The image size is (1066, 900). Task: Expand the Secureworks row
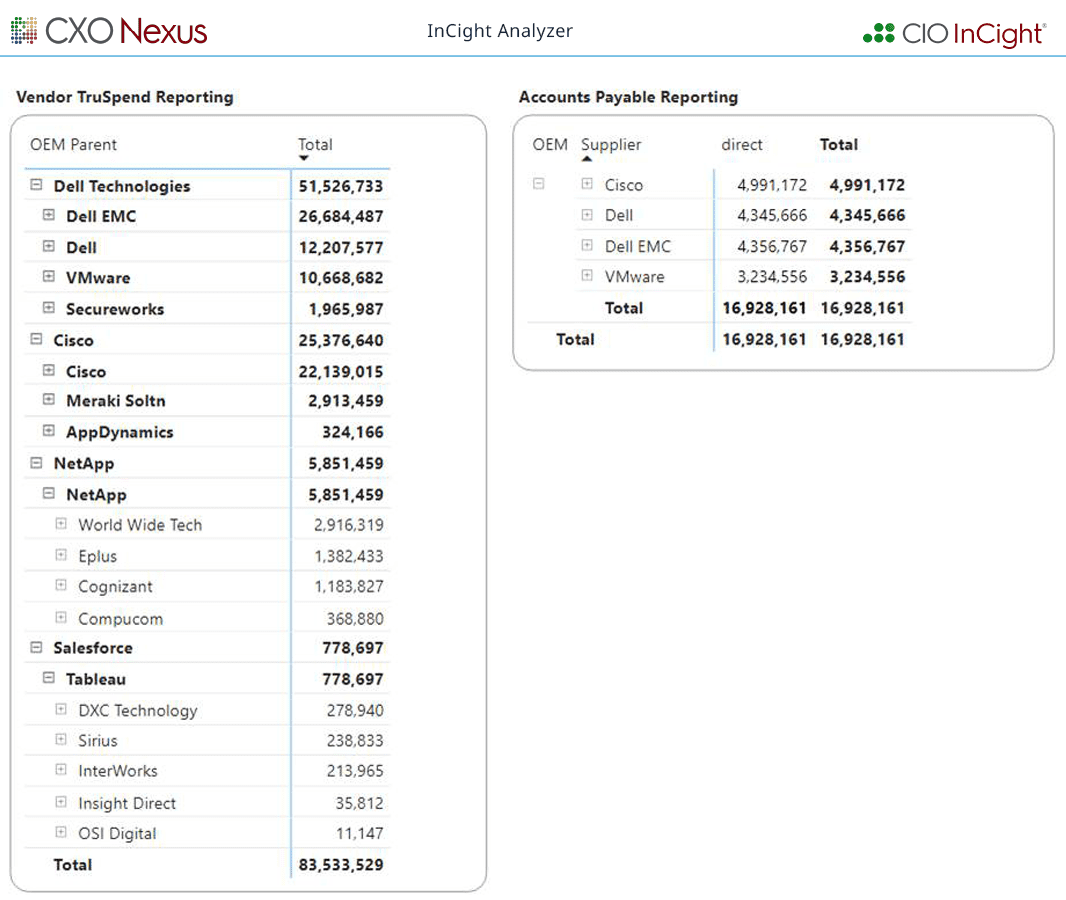[x=48, y=307]
